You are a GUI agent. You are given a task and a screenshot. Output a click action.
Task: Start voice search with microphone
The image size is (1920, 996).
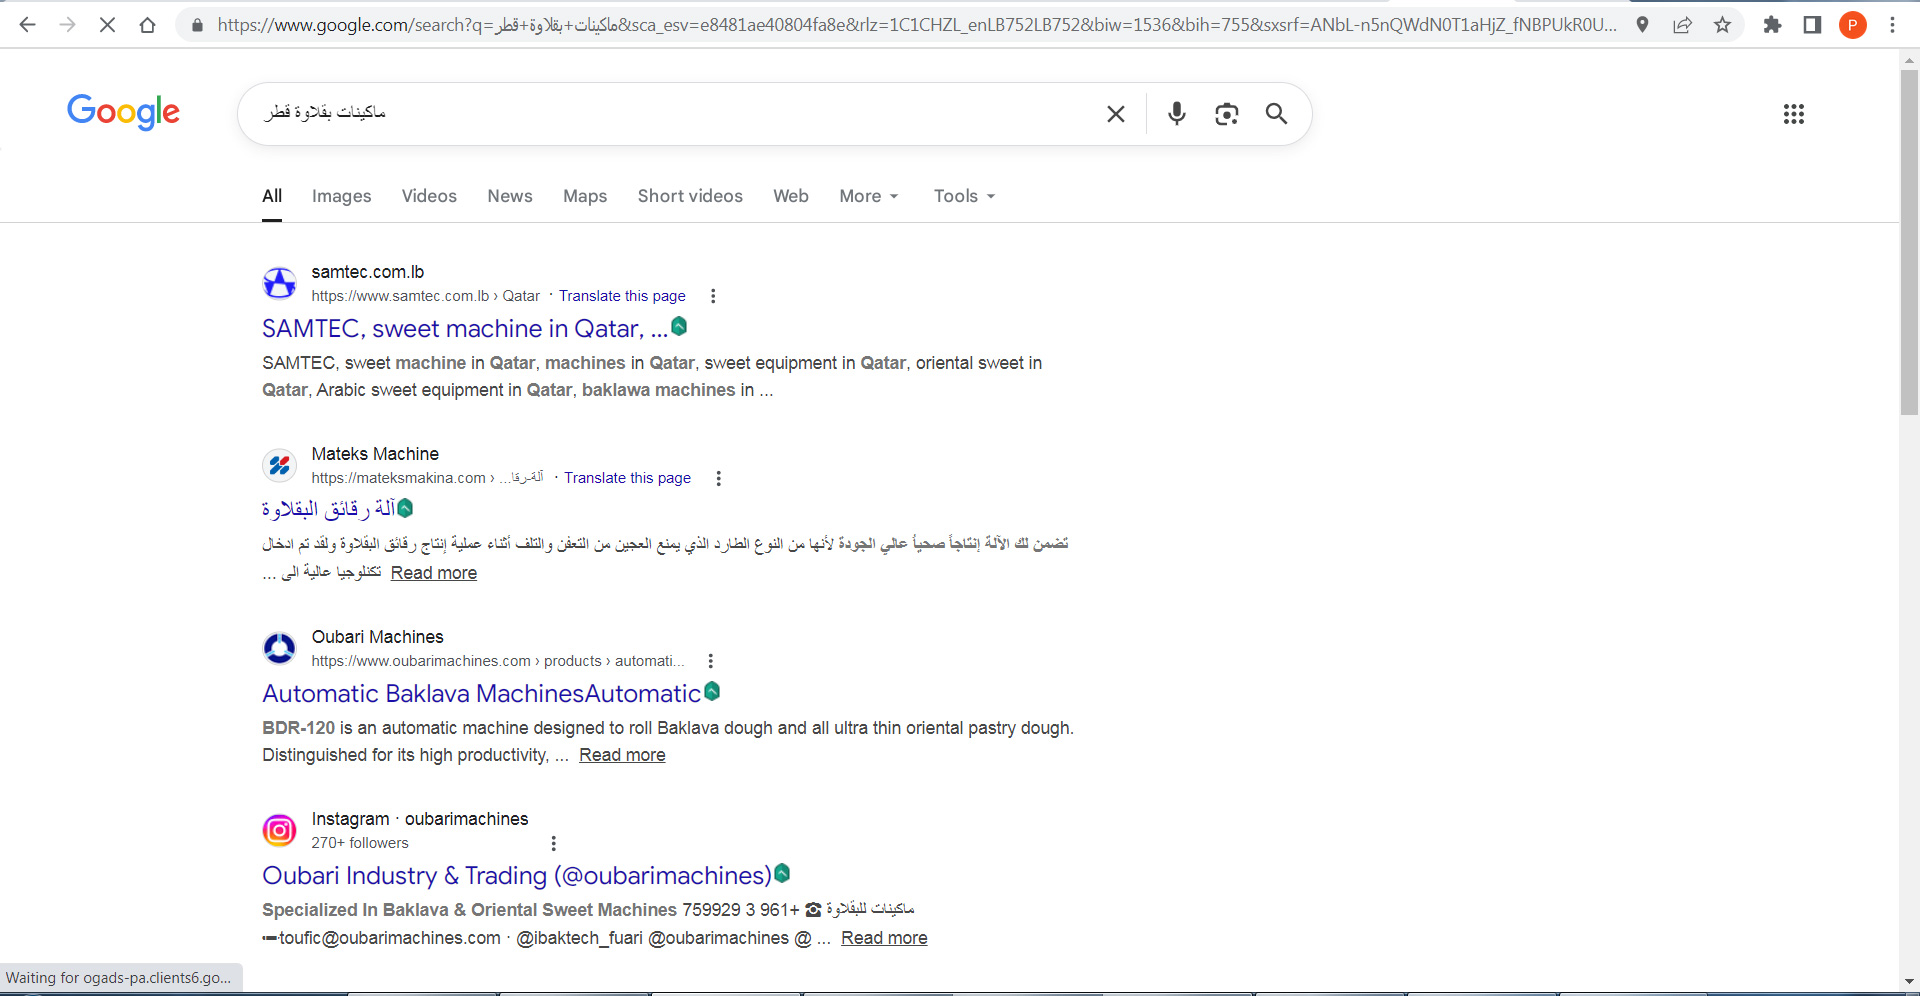(x=1177, y=114)
